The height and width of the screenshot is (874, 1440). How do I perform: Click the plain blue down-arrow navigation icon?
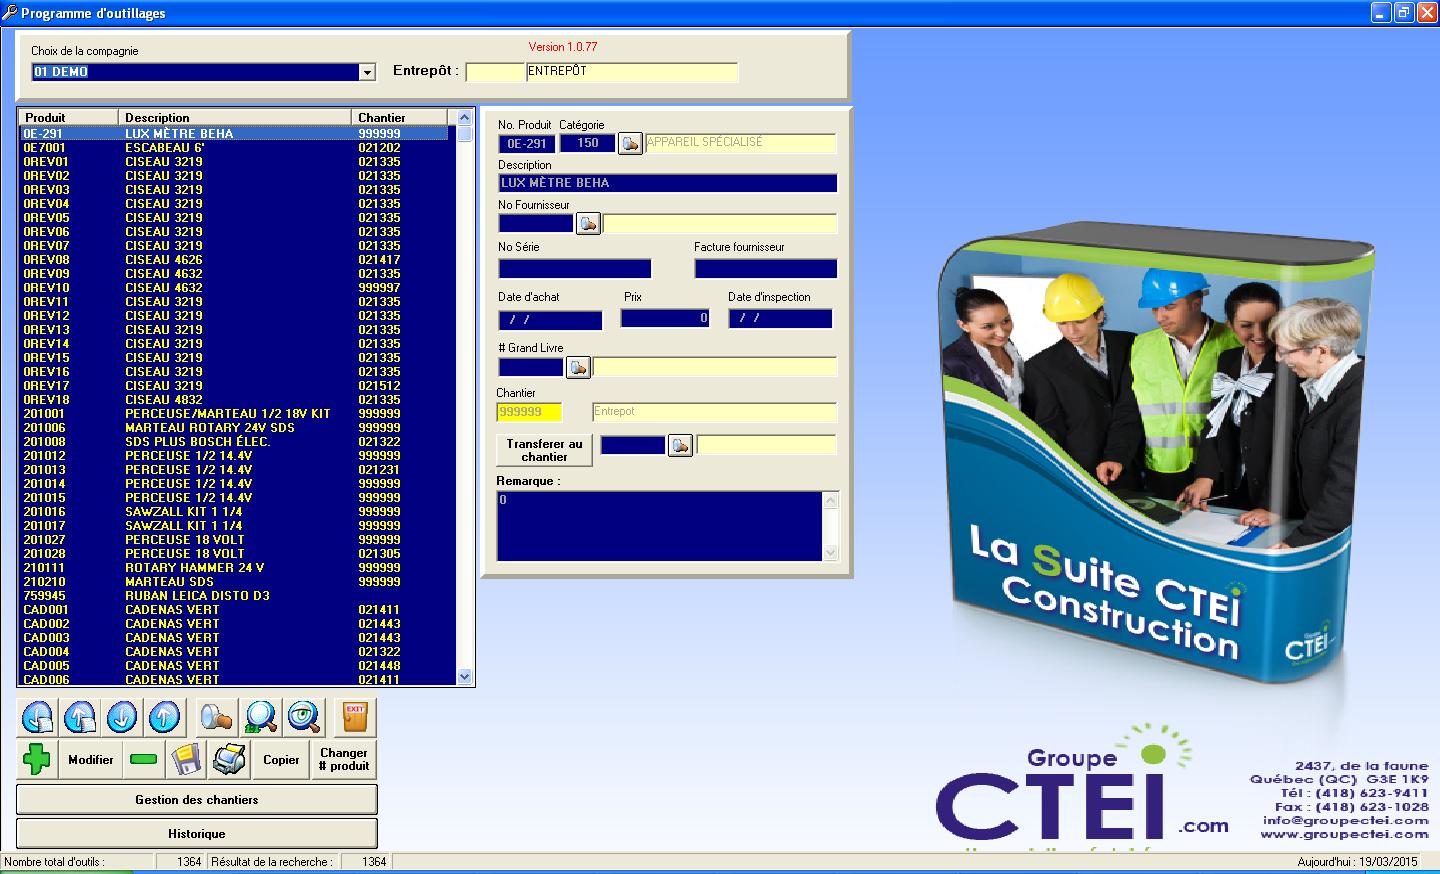(x=122, y=717)
